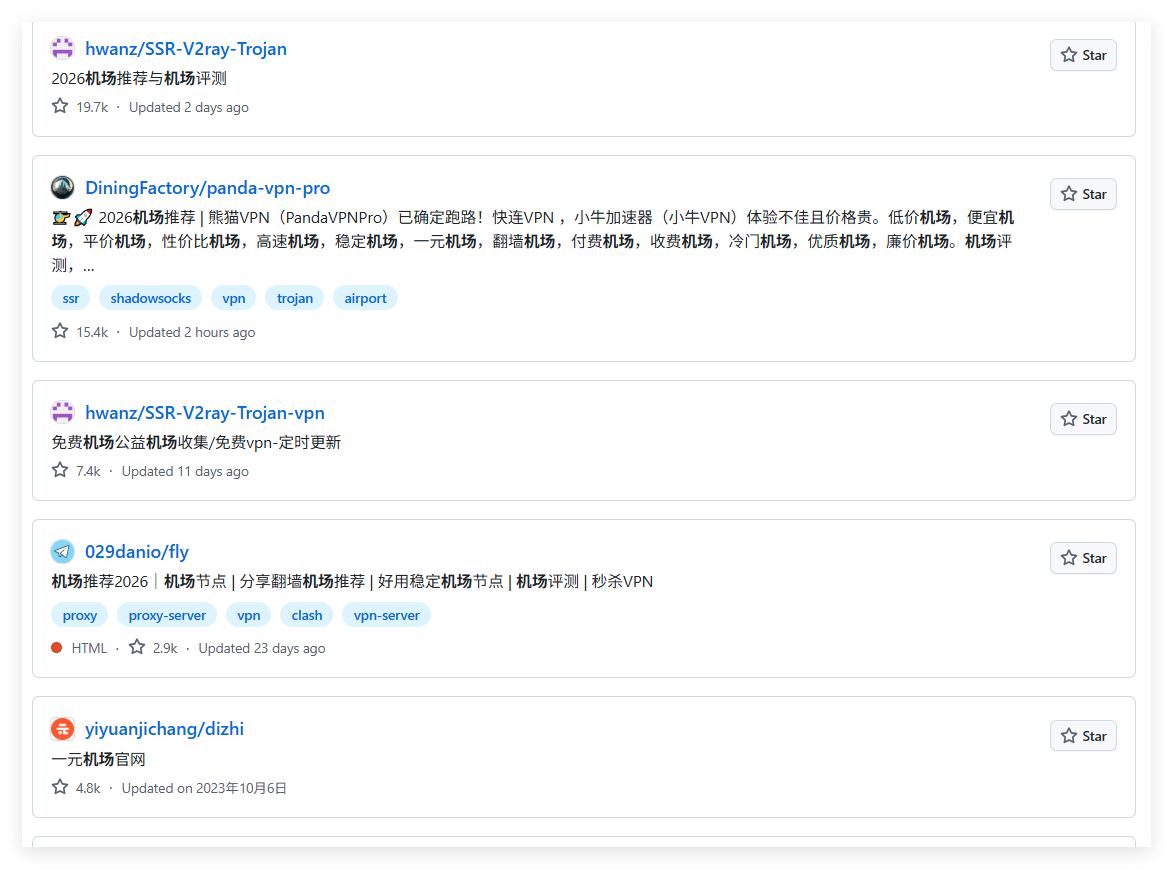Screen dimensions: 1173x869
Task: Click the 4.8k stargazers star icon
Action: (x=60, y=787)
